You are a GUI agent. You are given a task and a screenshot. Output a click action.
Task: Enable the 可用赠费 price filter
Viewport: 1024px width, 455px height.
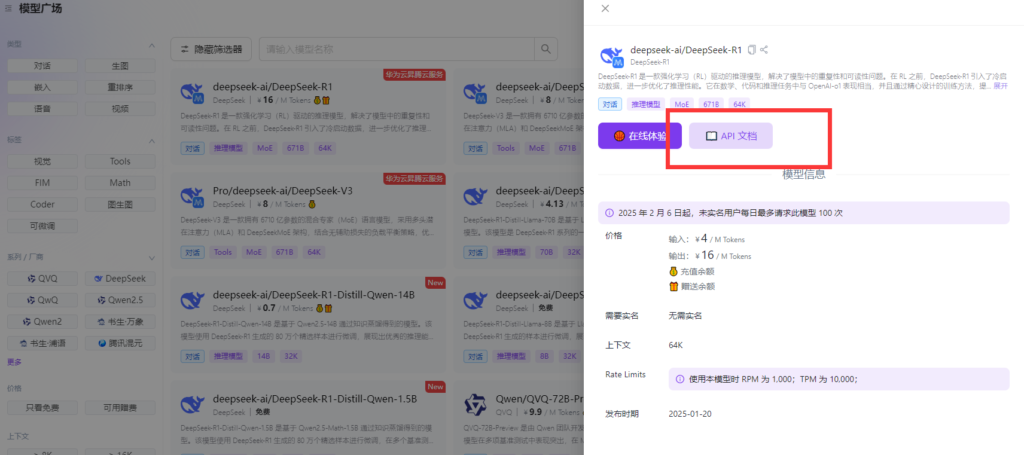[x=120, y=408]
